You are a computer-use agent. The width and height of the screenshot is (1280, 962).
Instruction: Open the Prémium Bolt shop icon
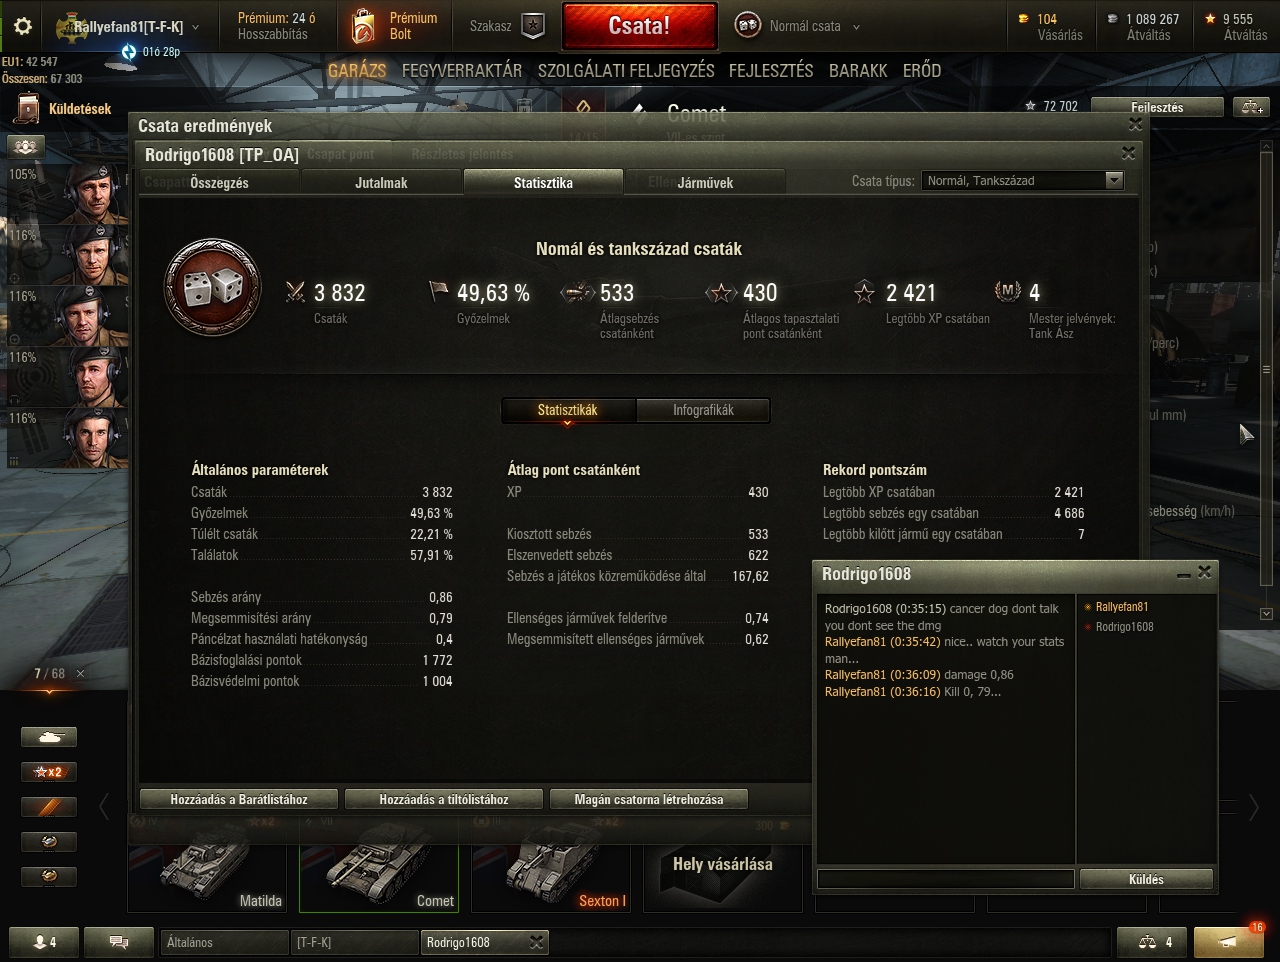click(x=364, y=27)
